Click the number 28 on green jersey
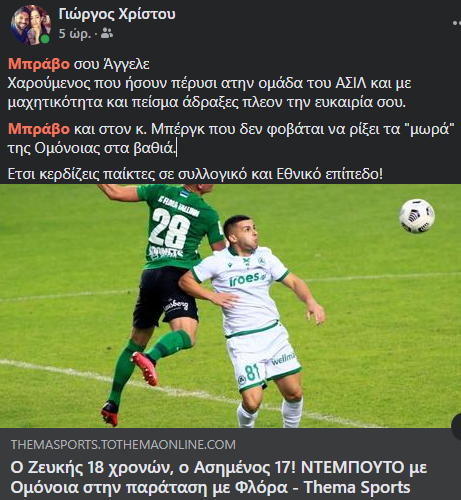 pyautogui.click(x=170, y=228)
